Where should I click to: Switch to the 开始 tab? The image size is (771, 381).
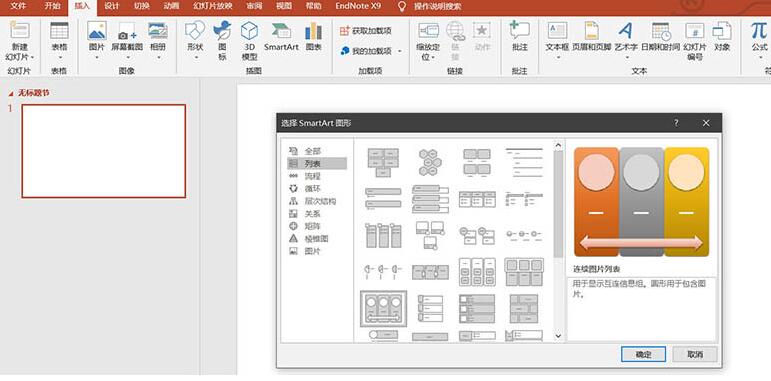52,6
